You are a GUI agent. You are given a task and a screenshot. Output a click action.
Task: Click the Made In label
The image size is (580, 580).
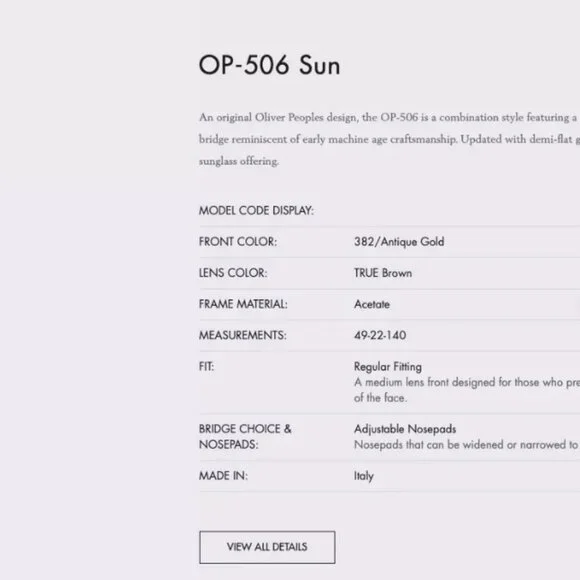coord(223,475)
